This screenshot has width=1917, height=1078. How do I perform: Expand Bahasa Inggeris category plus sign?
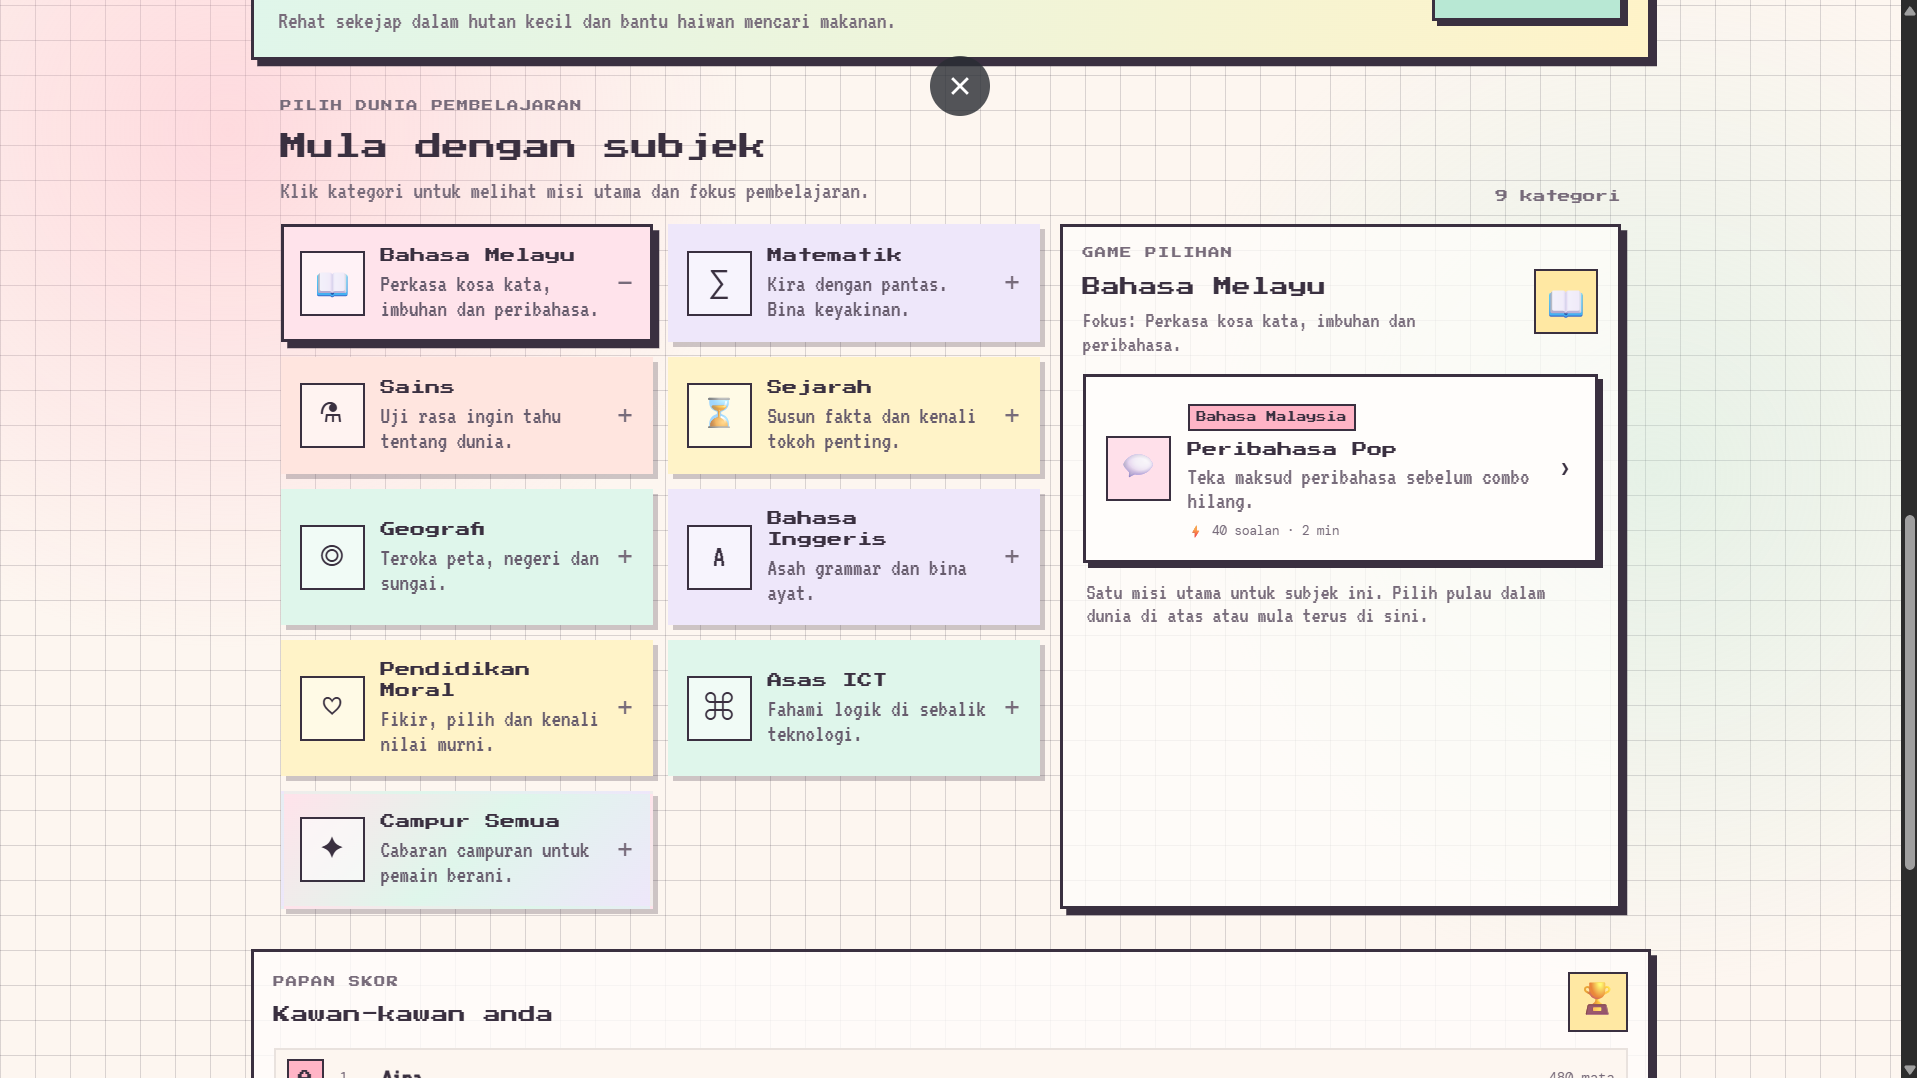tap(1012, 557)
